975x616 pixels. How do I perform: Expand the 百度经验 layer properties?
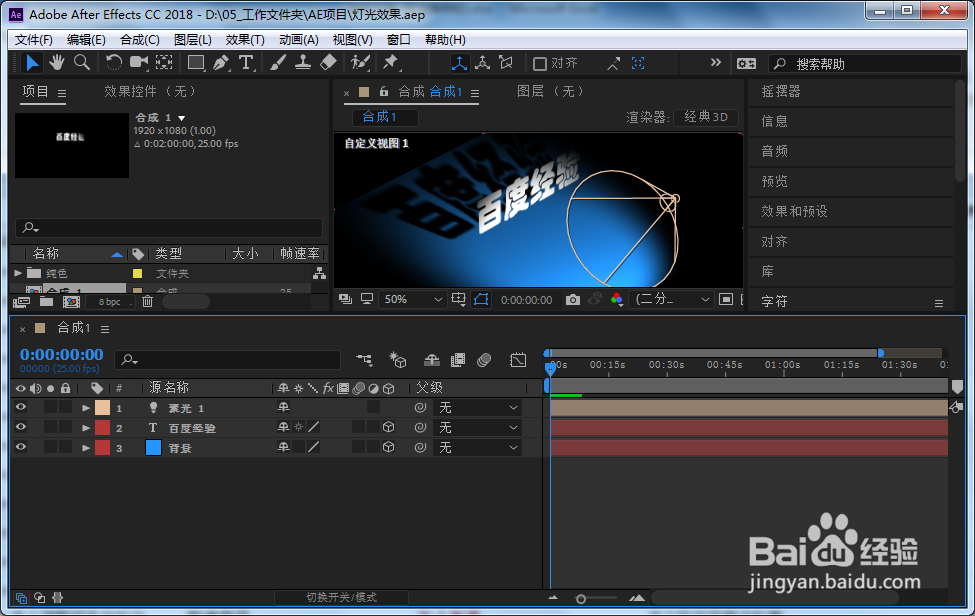[x=86, y=428]
